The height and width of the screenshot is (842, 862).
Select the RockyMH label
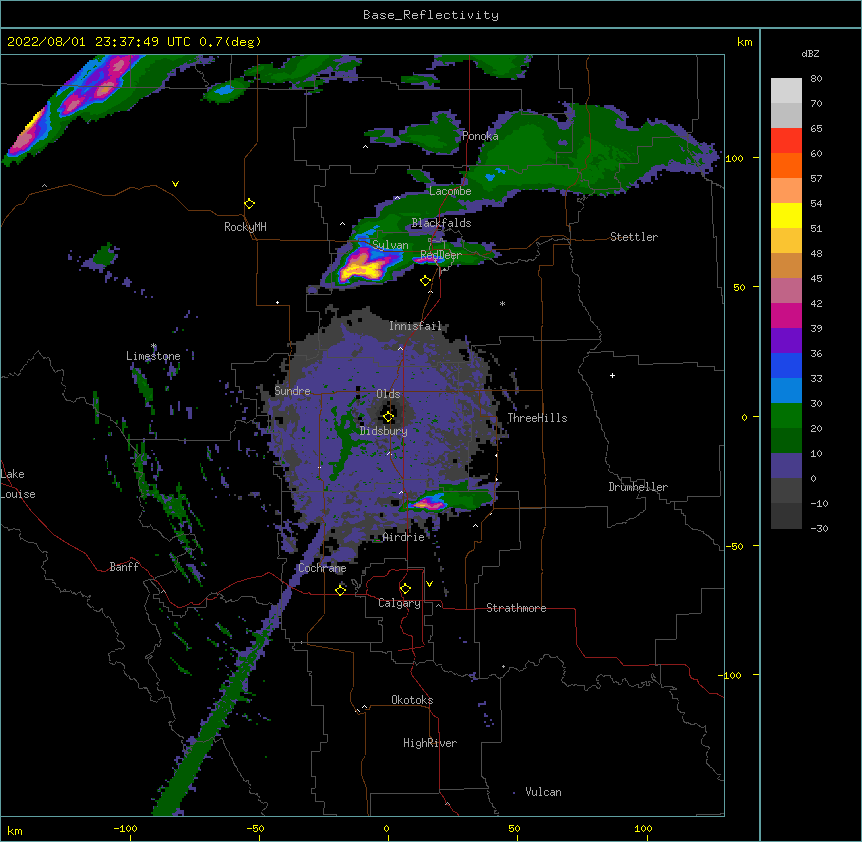point(245,227)
